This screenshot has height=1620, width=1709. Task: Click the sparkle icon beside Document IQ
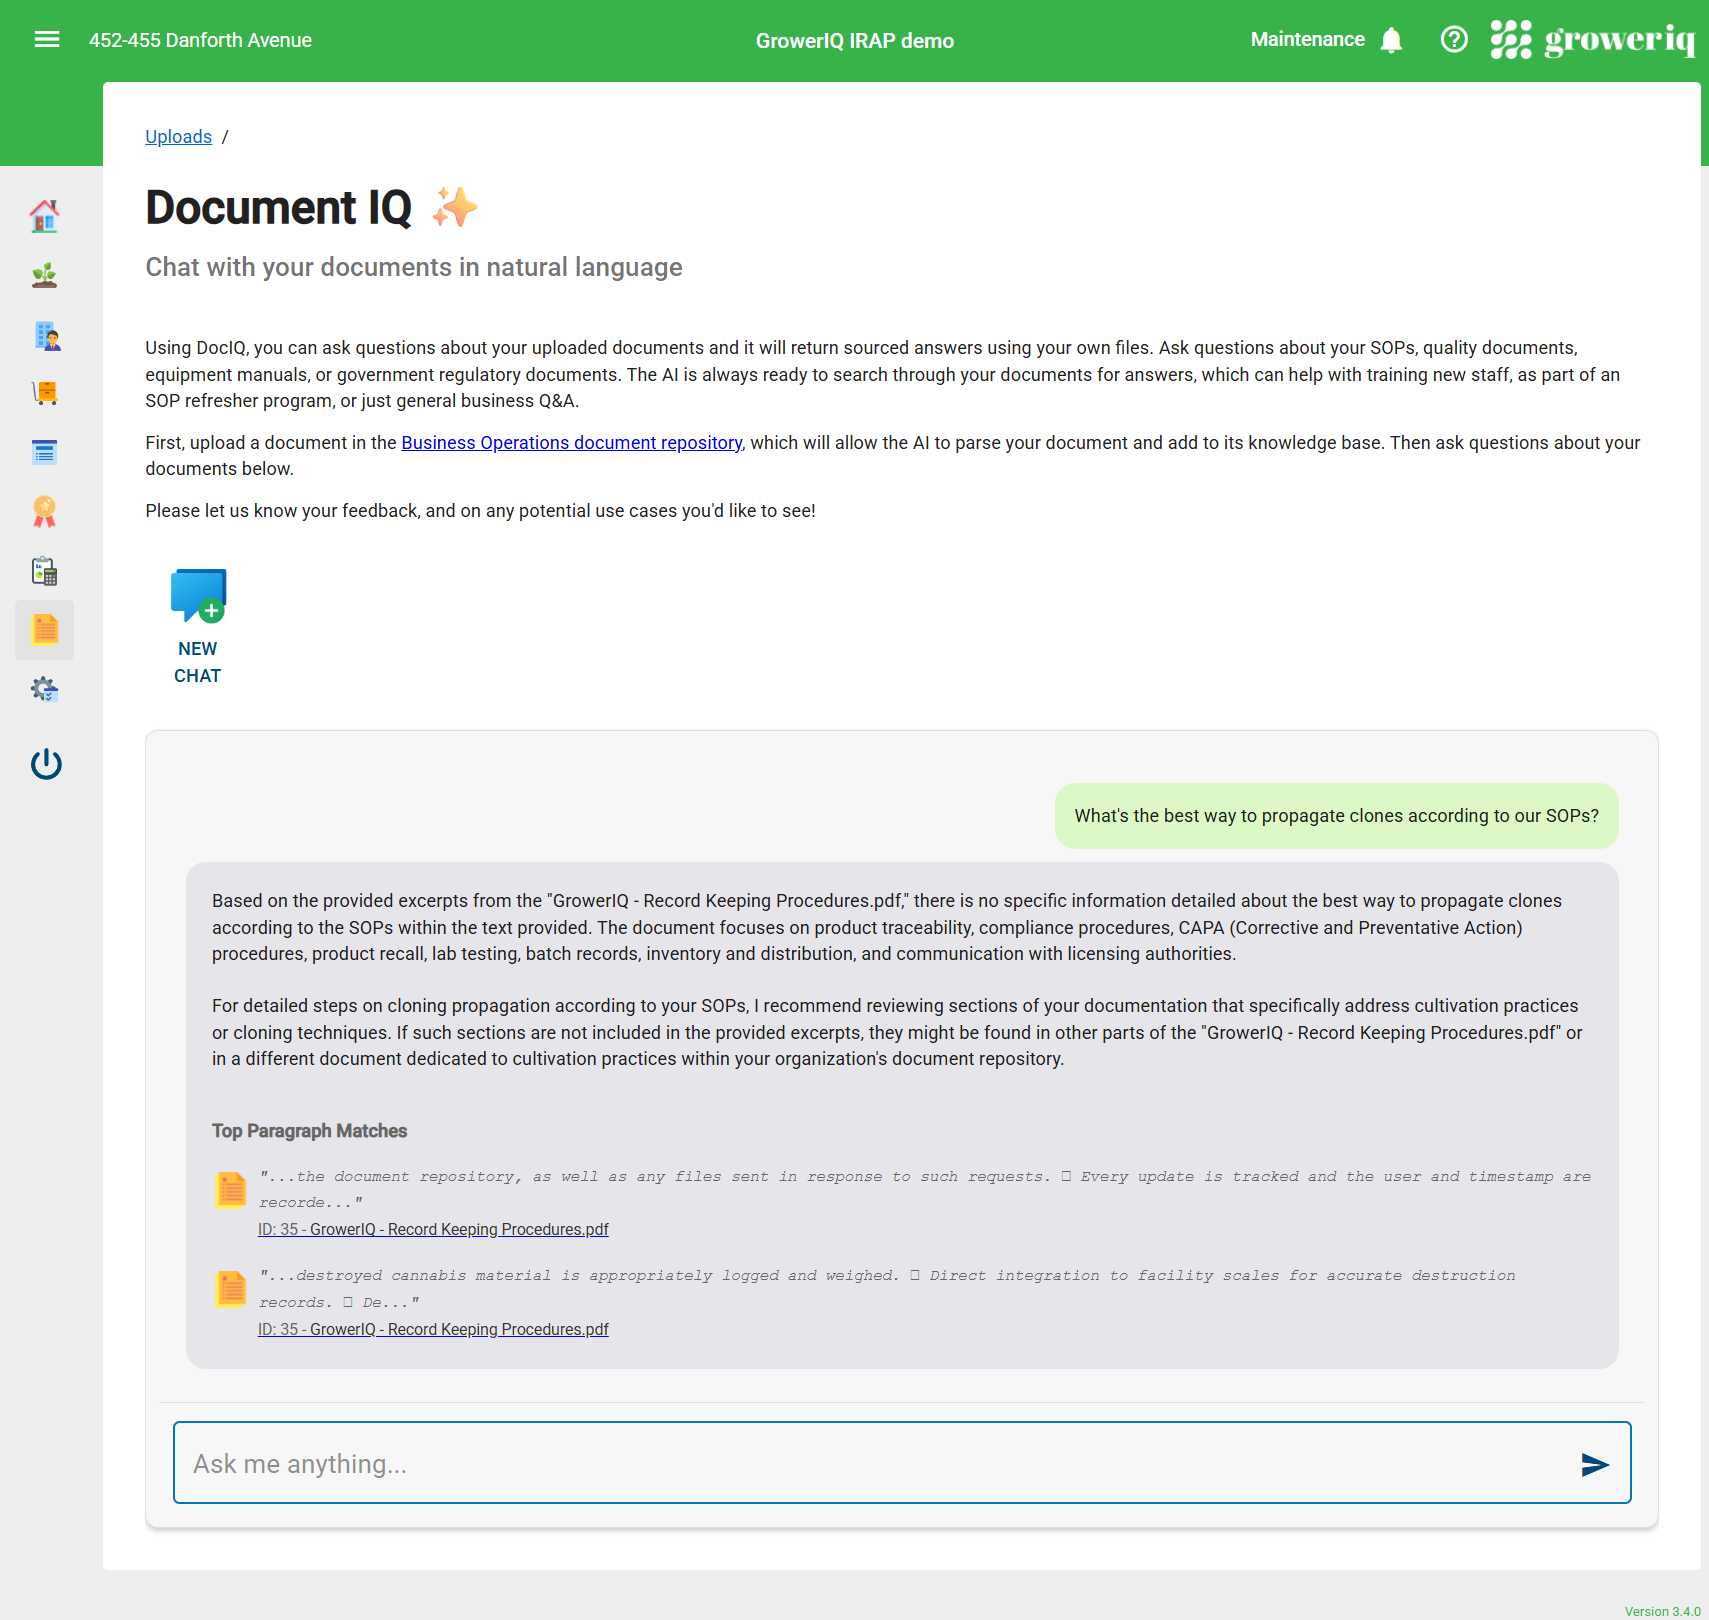pyautogui.click(x=455, y=207)
